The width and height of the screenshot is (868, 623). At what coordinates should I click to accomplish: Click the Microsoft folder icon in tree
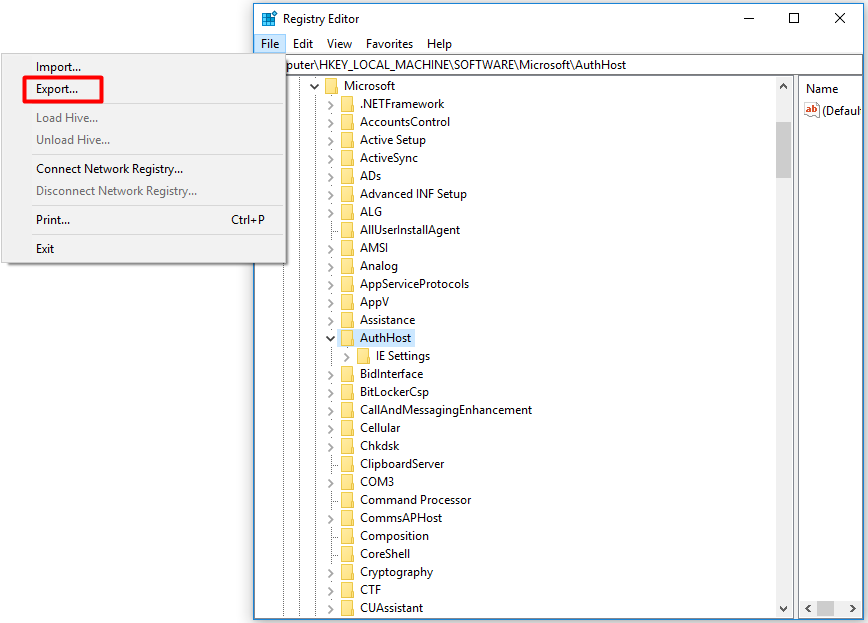[x=331, y=86]
